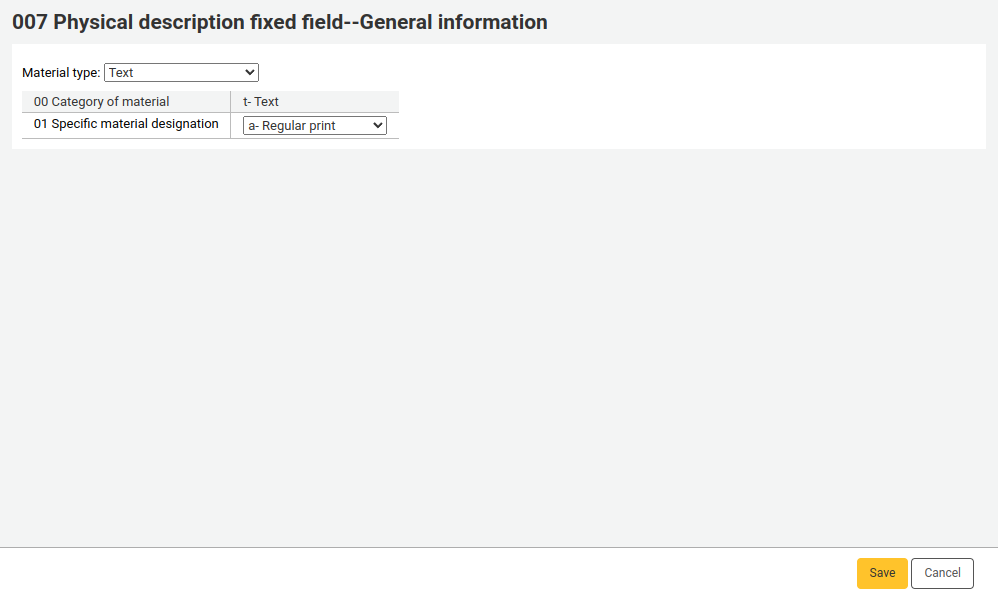Open the Material type dropdown
998x598 pixels.
click(181, 73)
